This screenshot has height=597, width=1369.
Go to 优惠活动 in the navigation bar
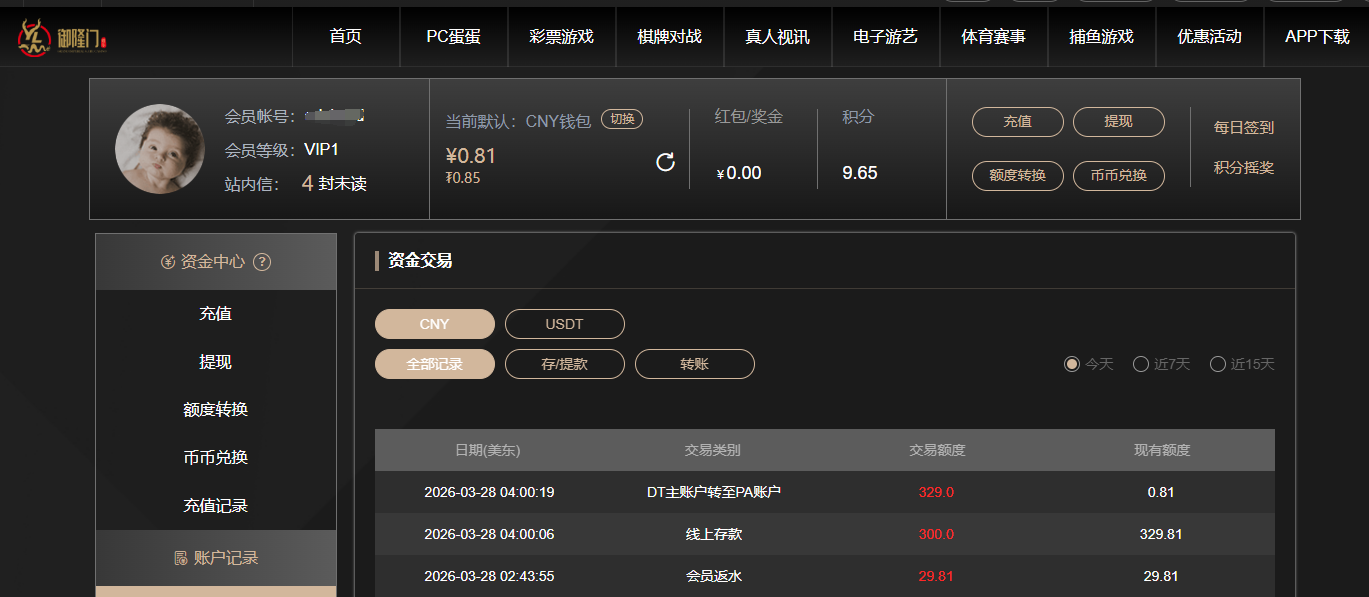pyautogui.click(x=1209, y=37)
